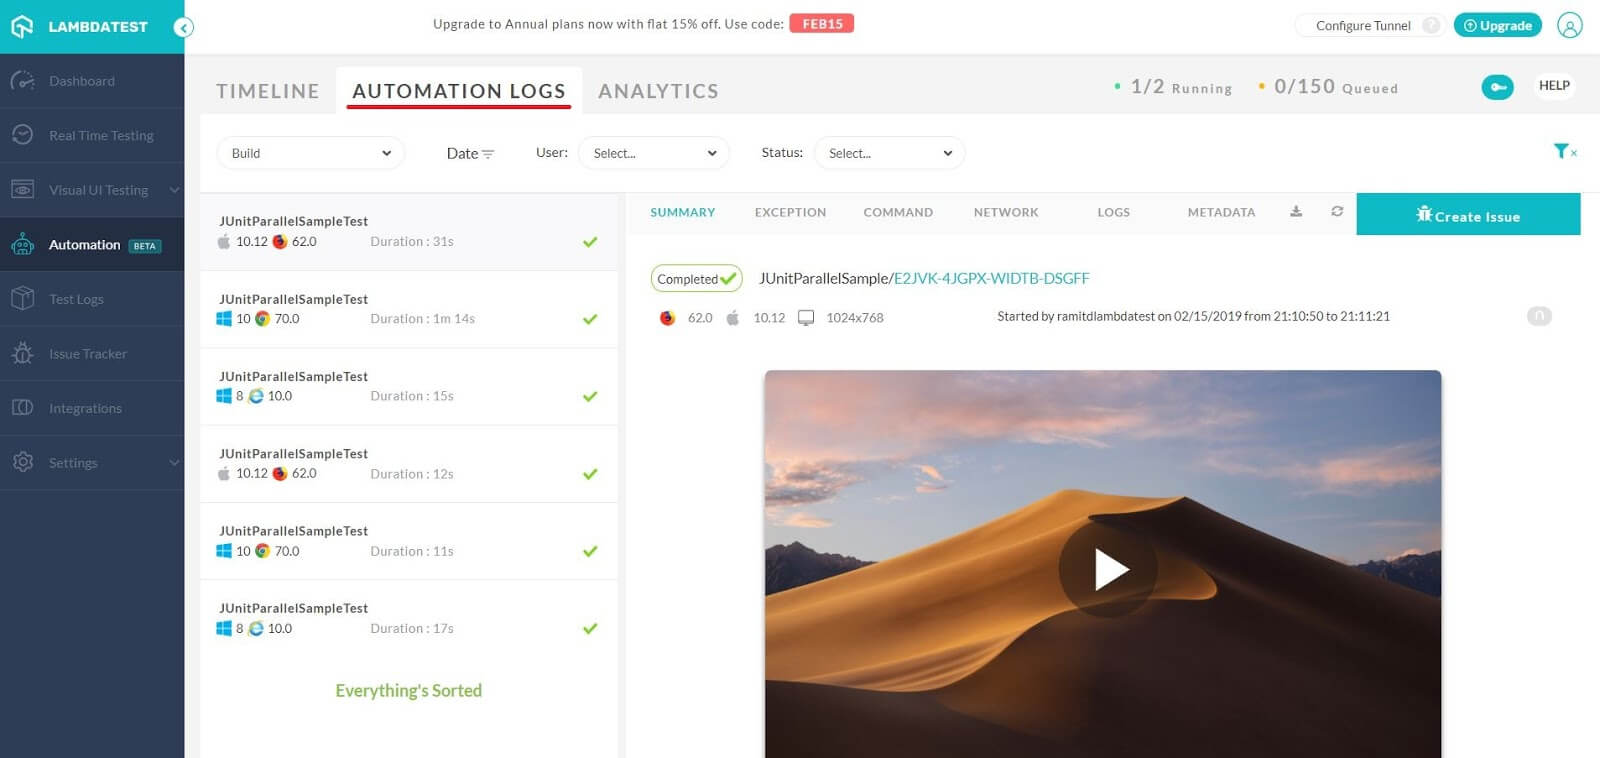Switch to the Analytics tab

pyautogui.click(x=658, y=91)
